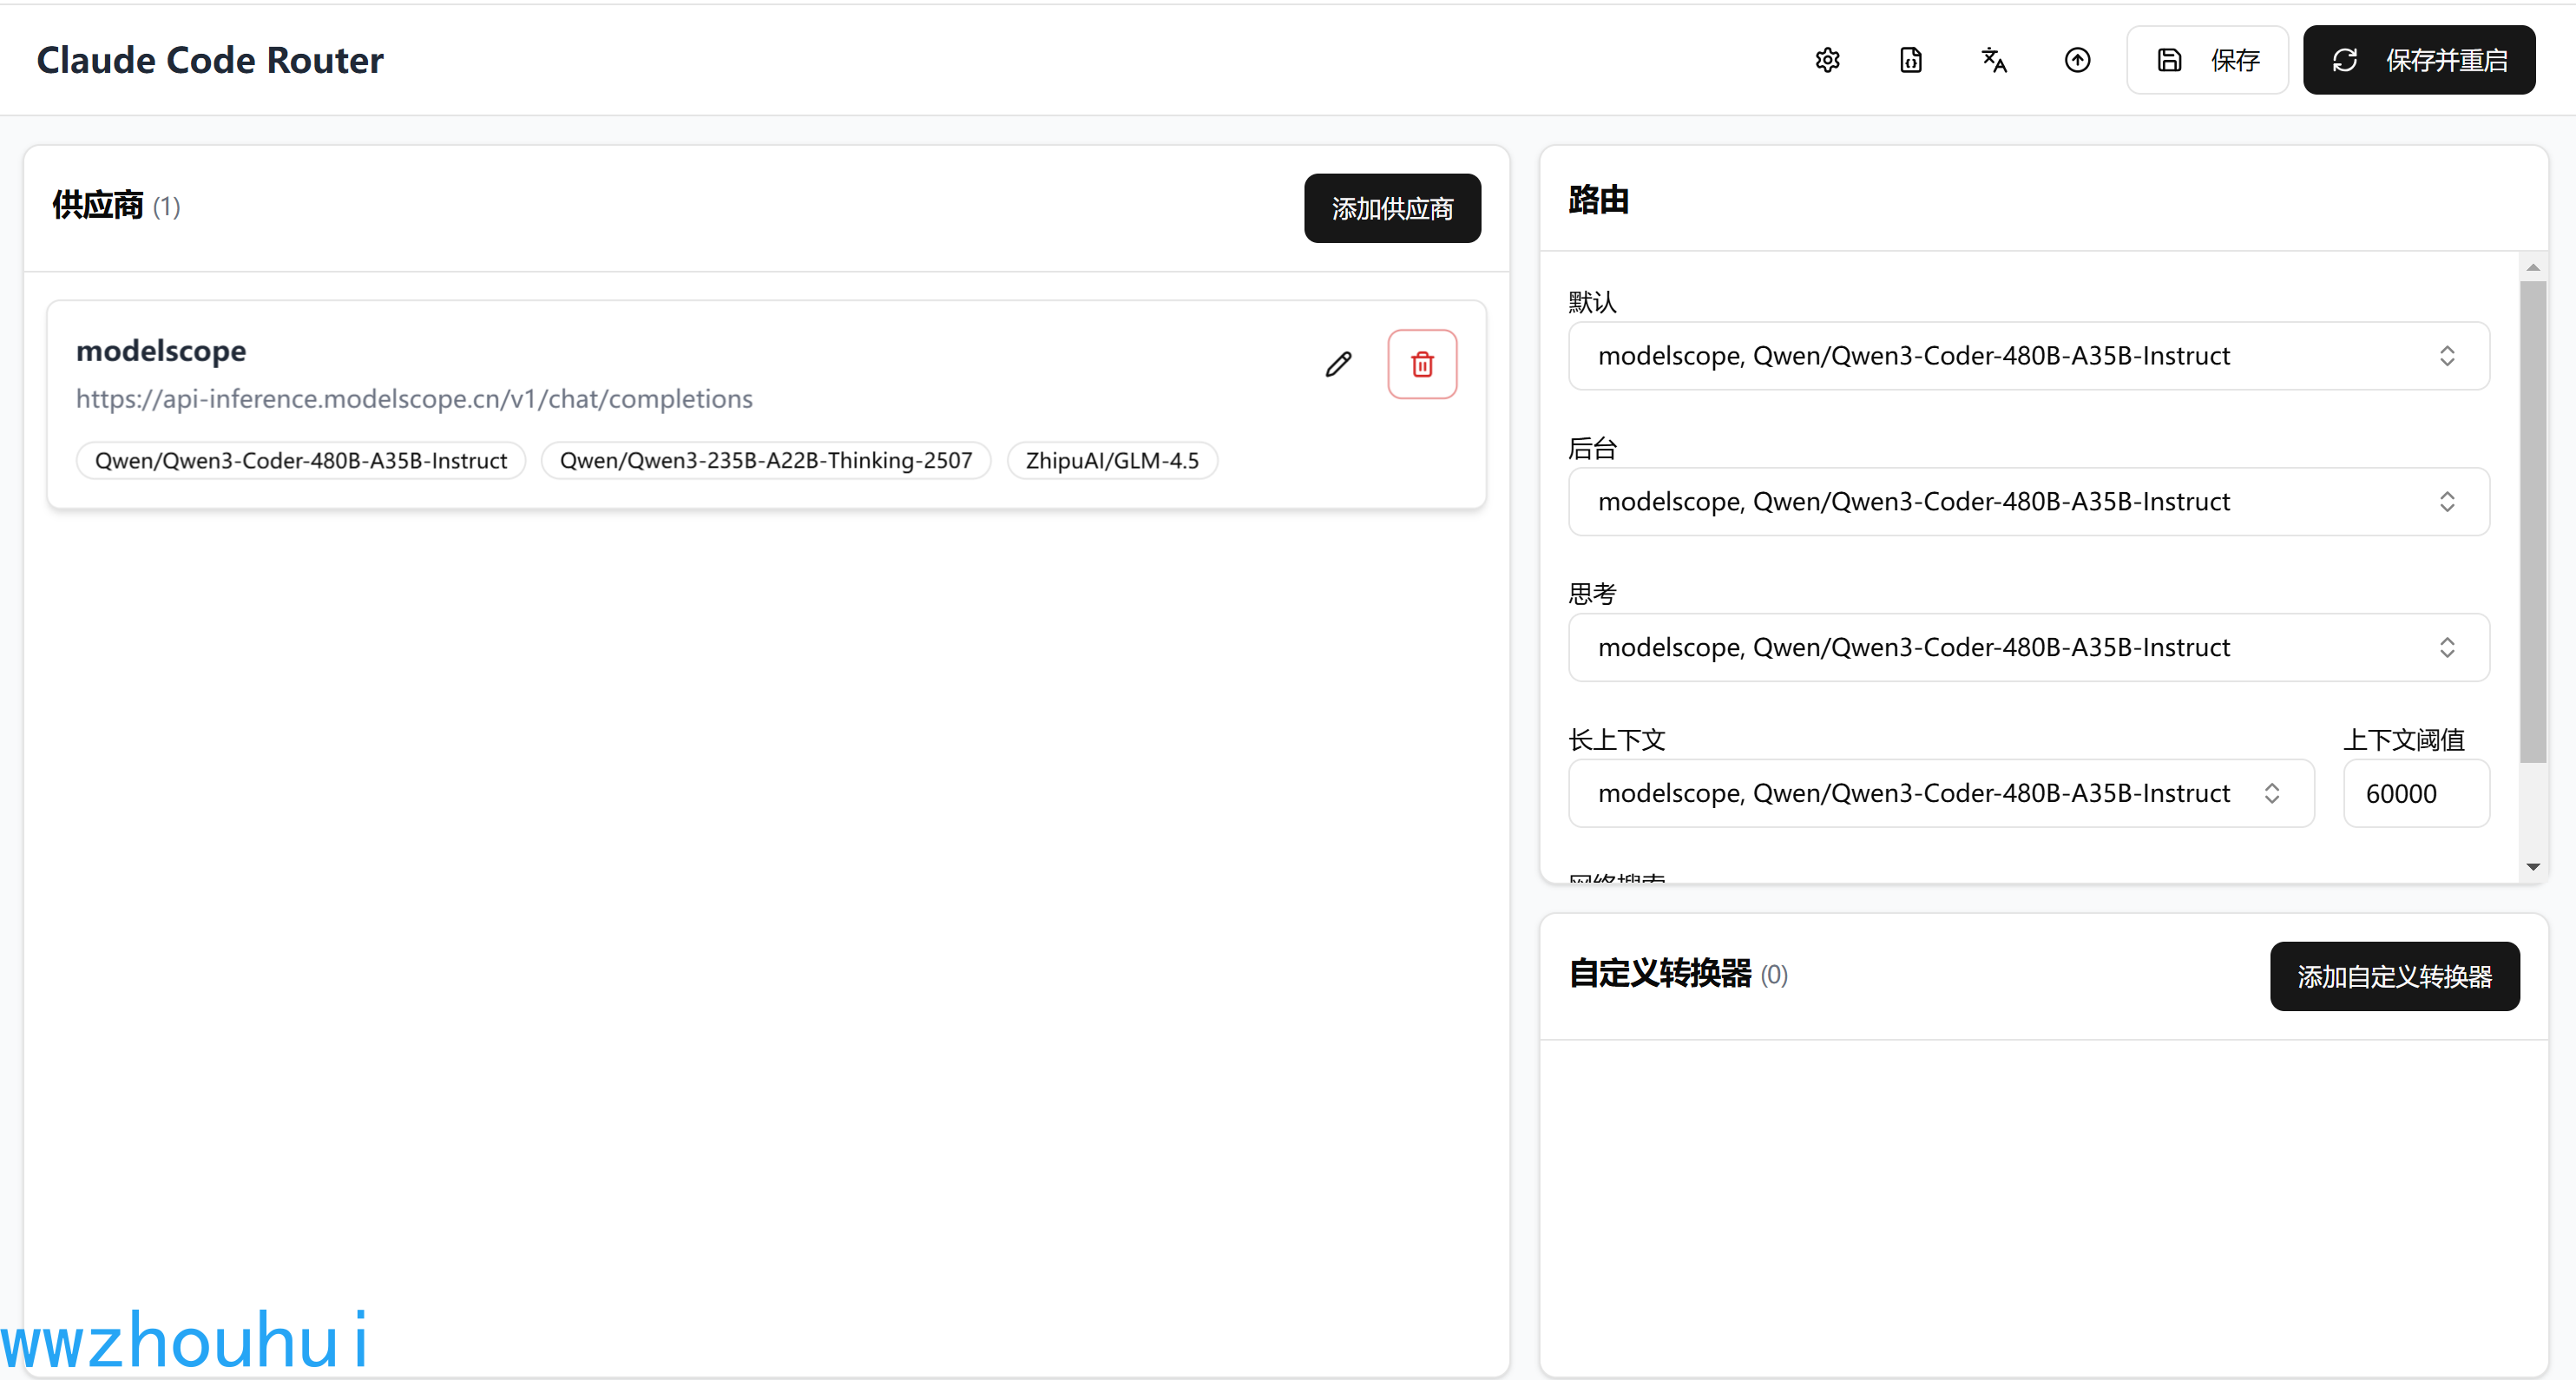2576x1380 pixels.
Task: Open settings via the gear icon
Action: [x=1827, y=60]
